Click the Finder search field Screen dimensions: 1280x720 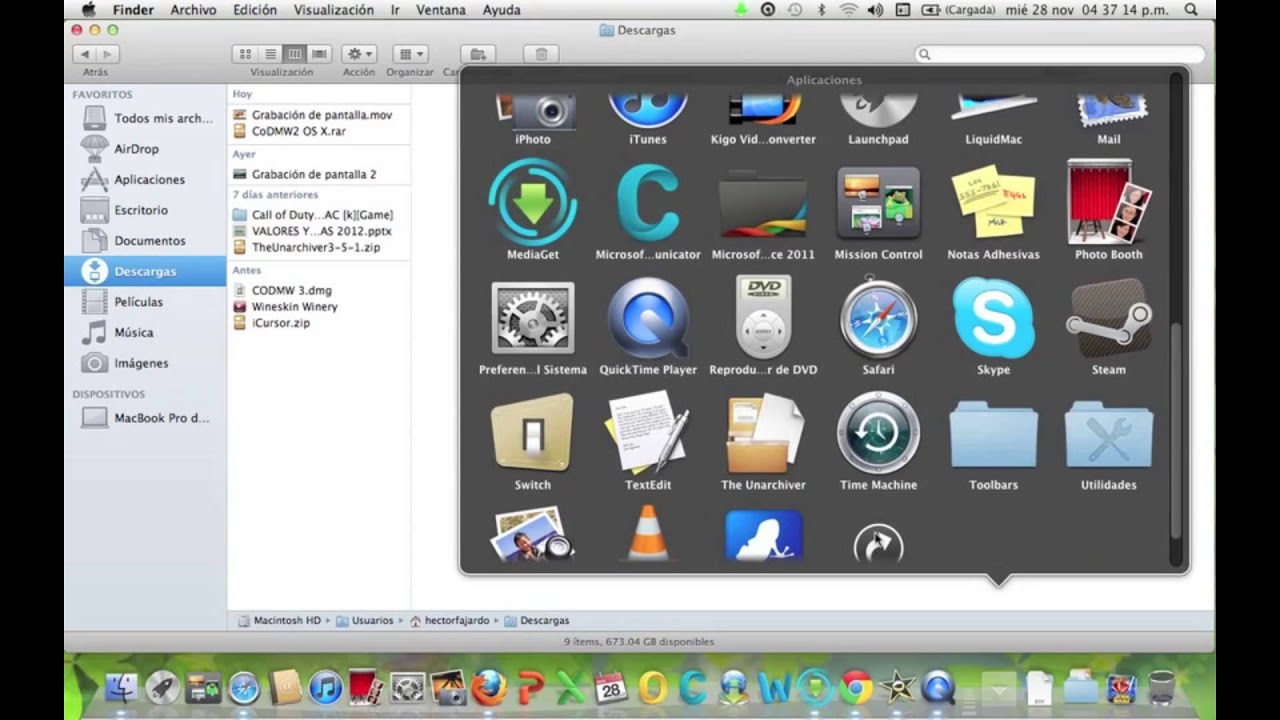click(x=1060, y=54)
